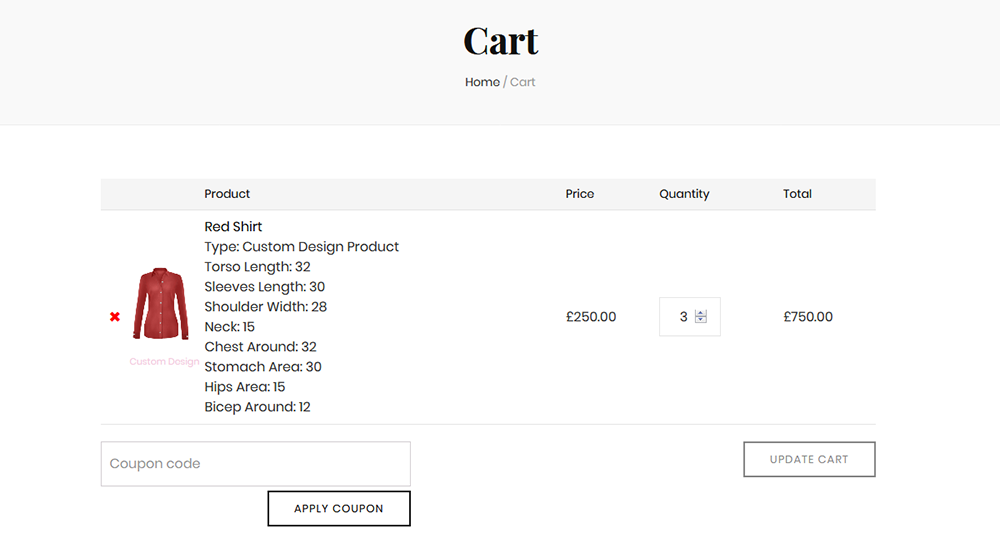Click the Product column header

(x=227, y=194)
